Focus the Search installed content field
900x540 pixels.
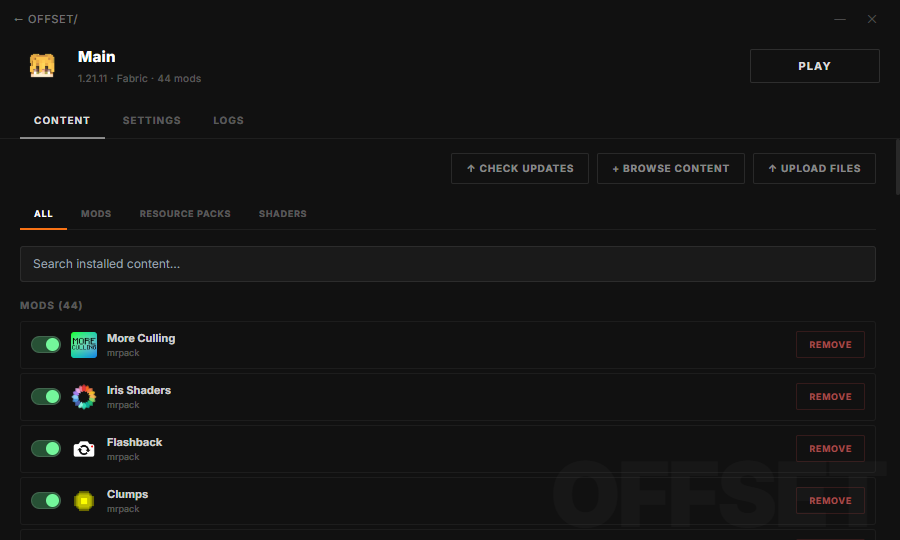click(448, 264)
